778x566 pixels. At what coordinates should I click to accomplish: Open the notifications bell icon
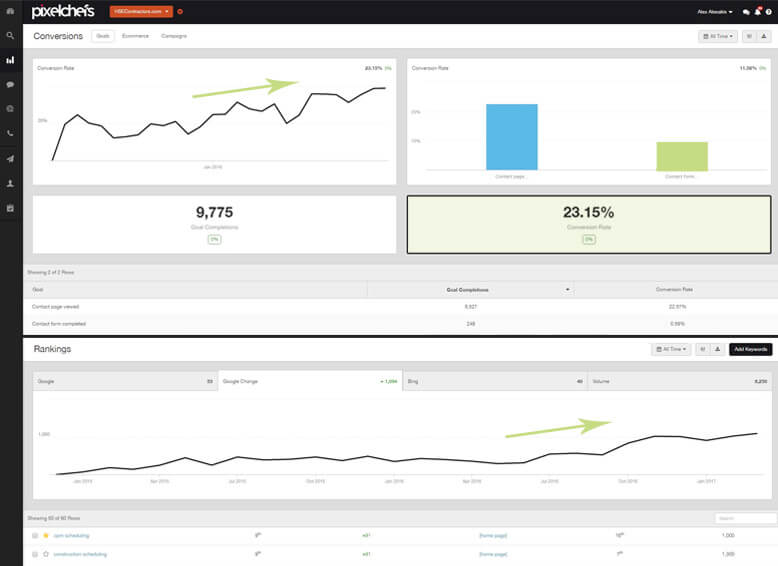(758, 11)
